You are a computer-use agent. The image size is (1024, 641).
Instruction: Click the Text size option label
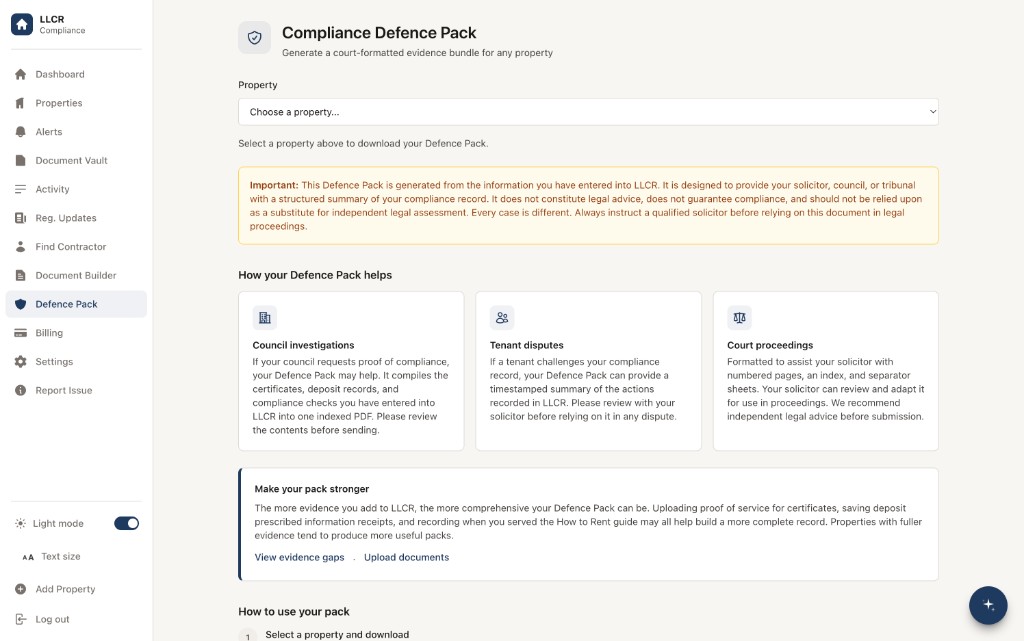click(61, 557)
